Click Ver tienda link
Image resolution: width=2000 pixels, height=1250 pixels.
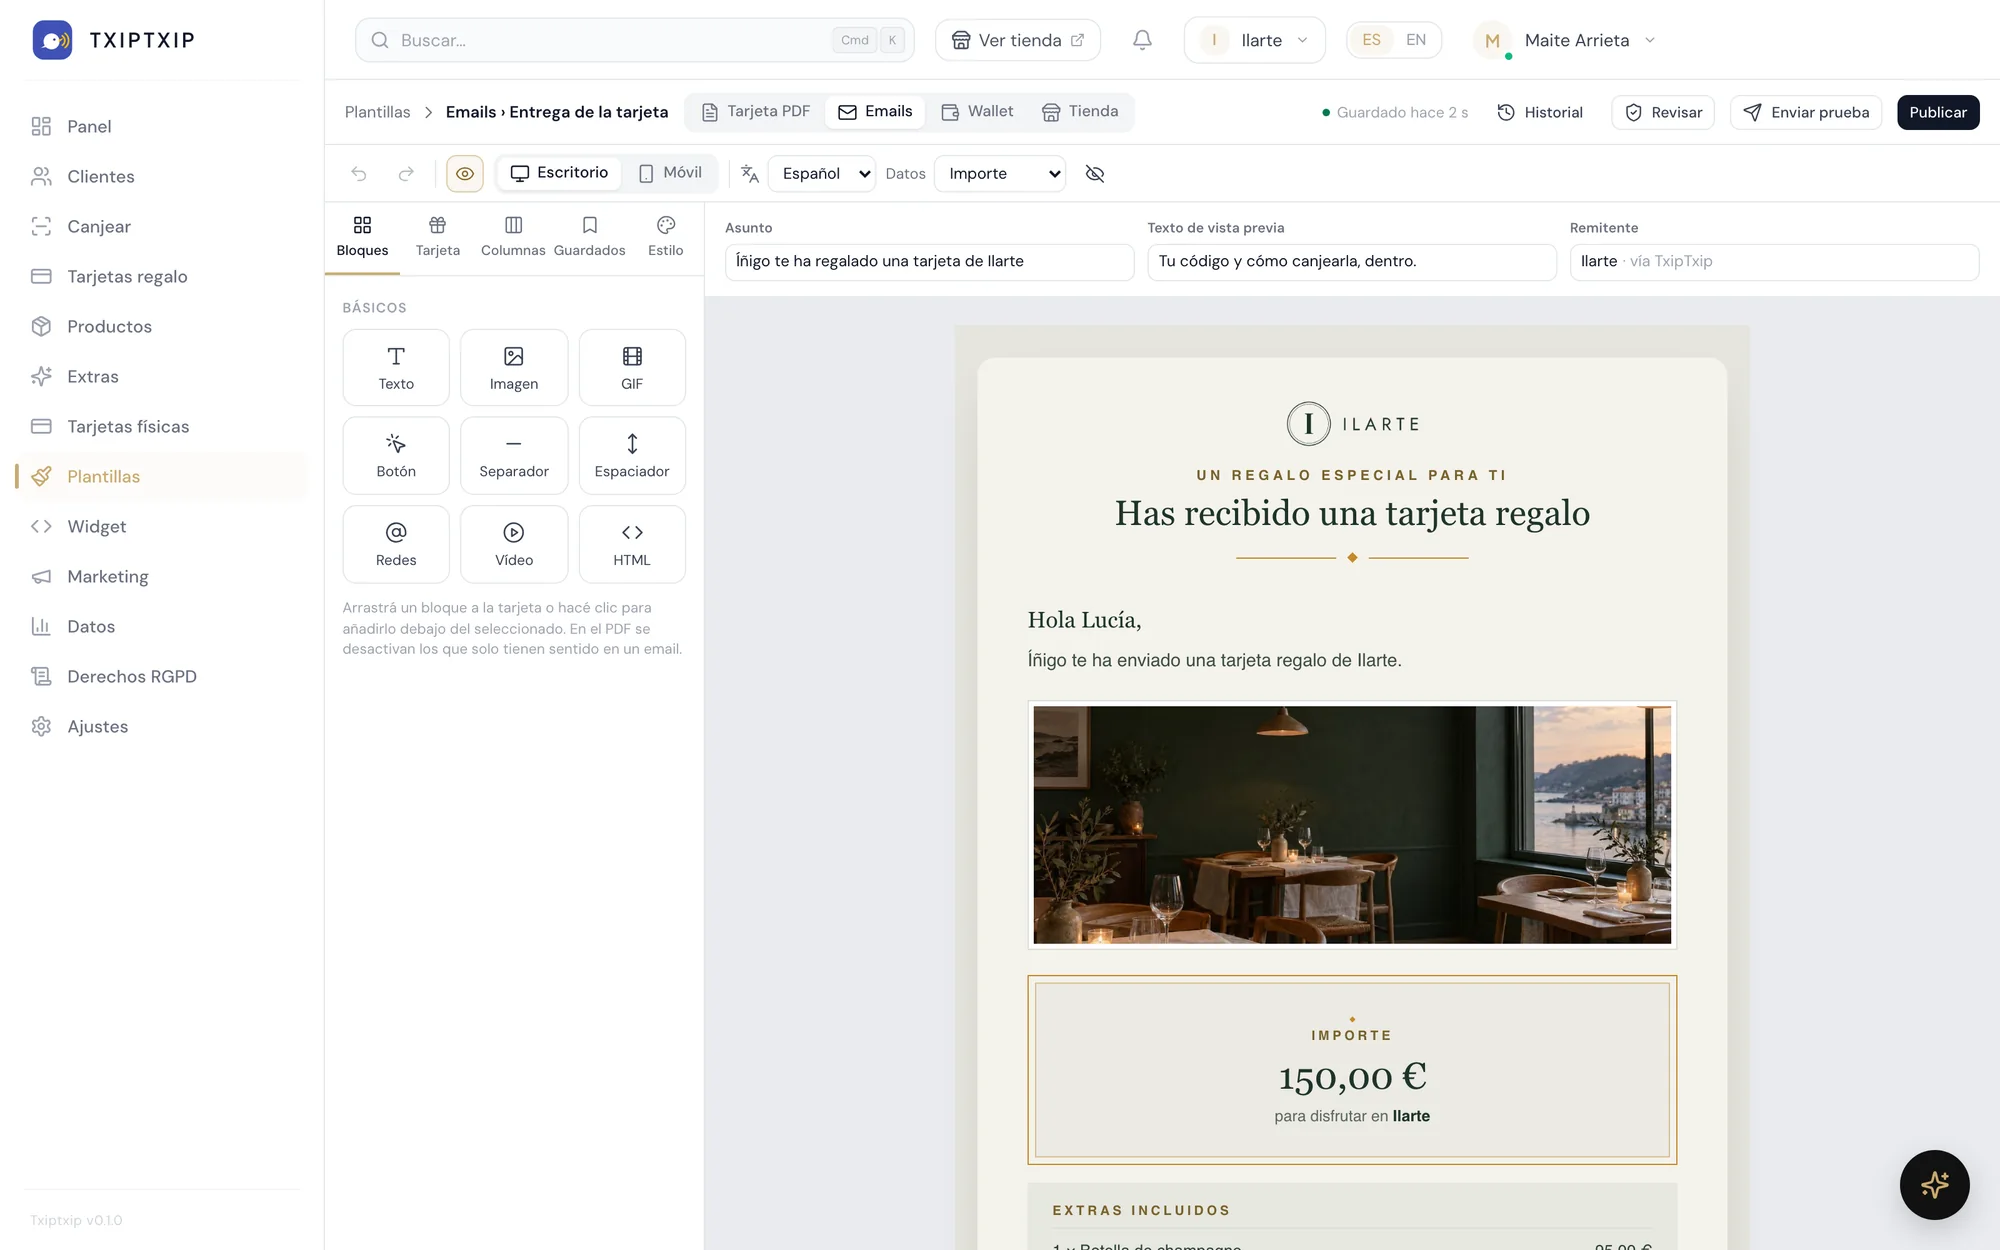click(x=1018, y=40)
